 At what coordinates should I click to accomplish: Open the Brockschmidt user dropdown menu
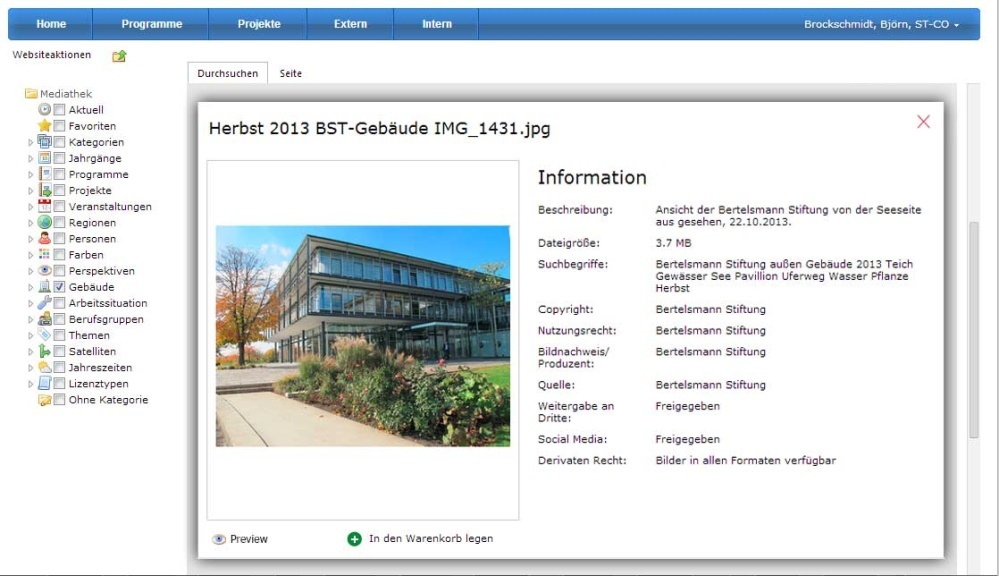pyautogui.click(x=881, y=24)
